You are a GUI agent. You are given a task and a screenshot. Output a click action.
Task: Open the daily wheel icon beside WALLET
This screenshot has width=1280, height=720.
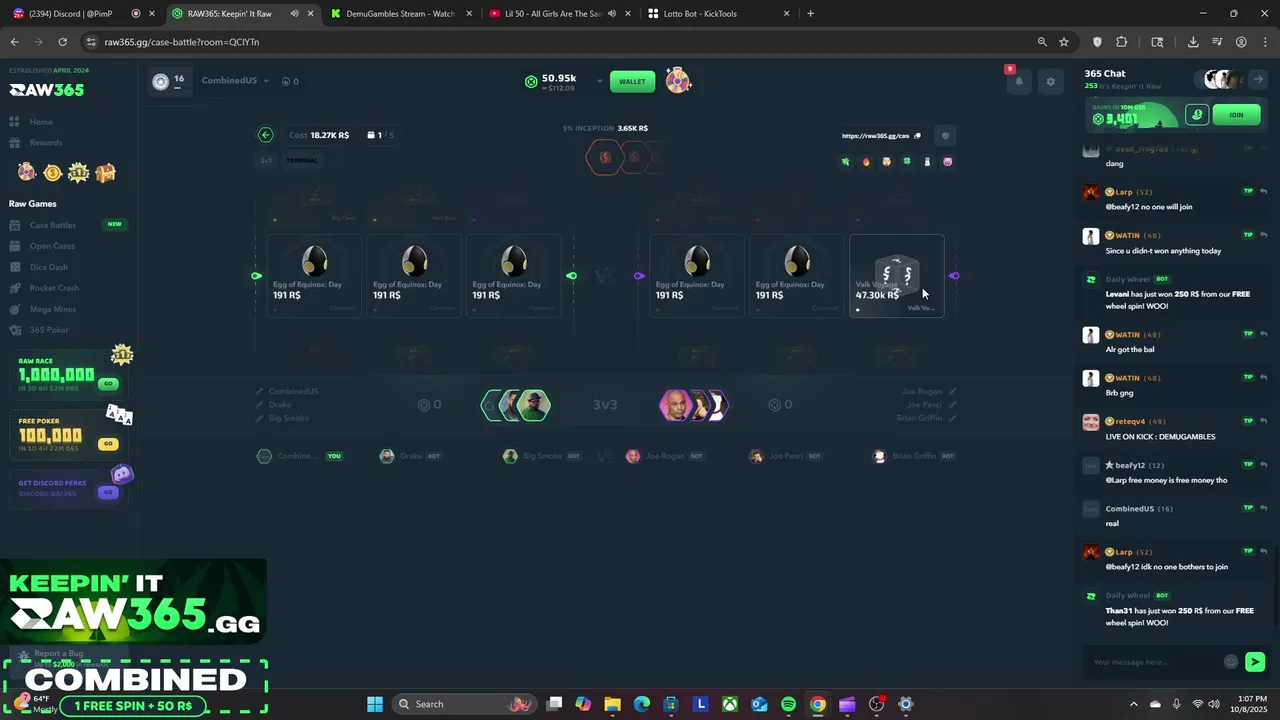tap(678, 81)
